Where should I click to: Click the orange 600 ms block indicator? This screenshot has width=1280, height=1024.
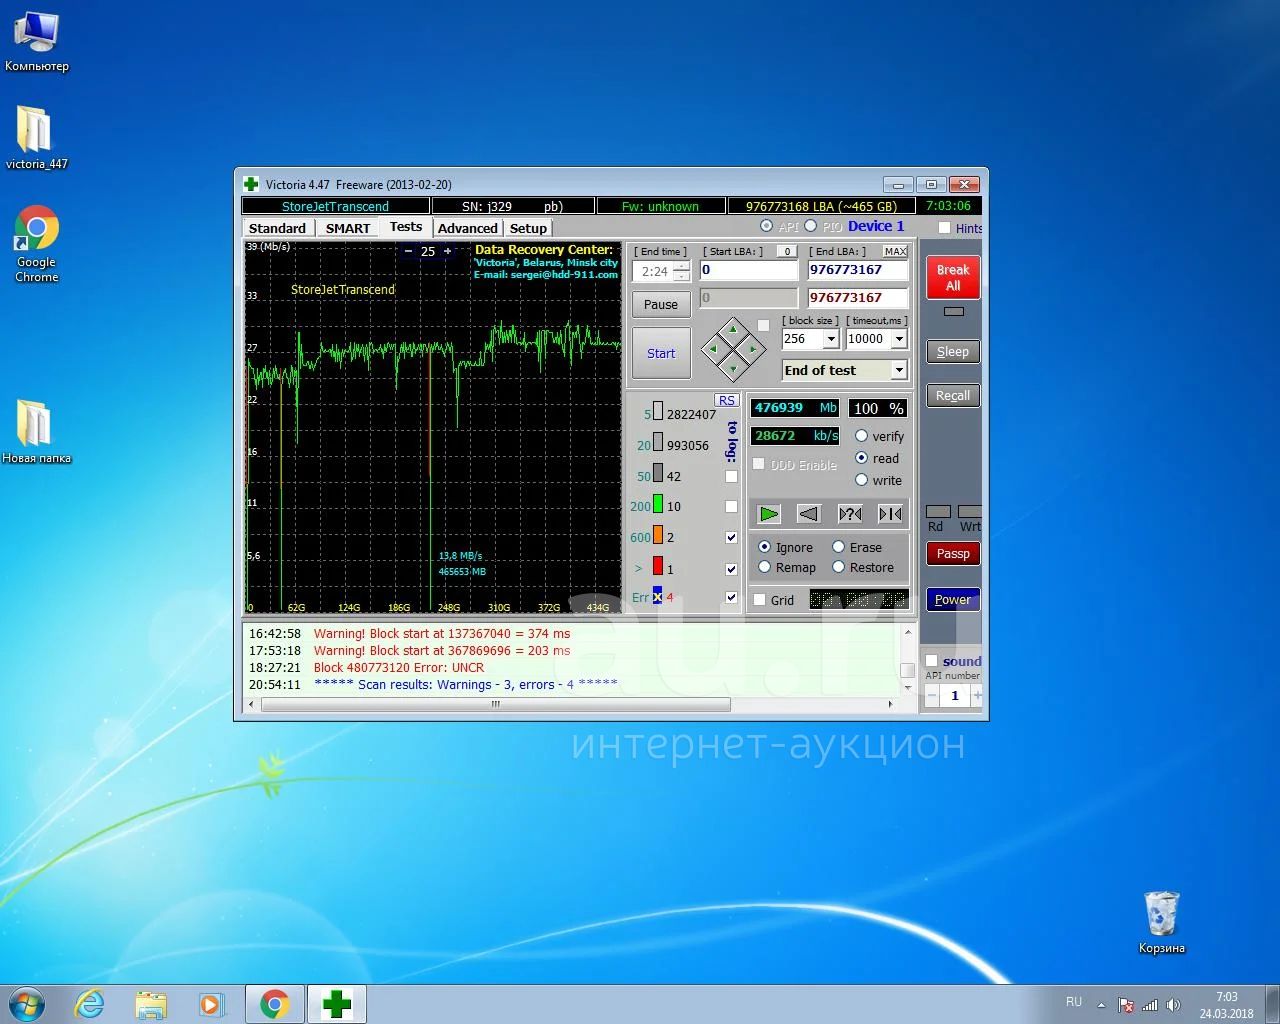[658, 536]
